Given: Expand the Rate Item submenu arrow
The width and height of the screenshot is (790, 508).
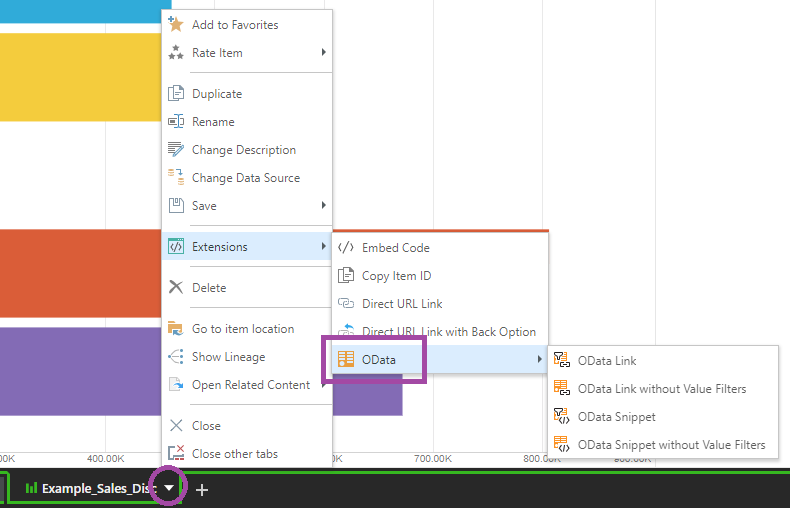Looking at the screenshot, I should coord(323,53).
